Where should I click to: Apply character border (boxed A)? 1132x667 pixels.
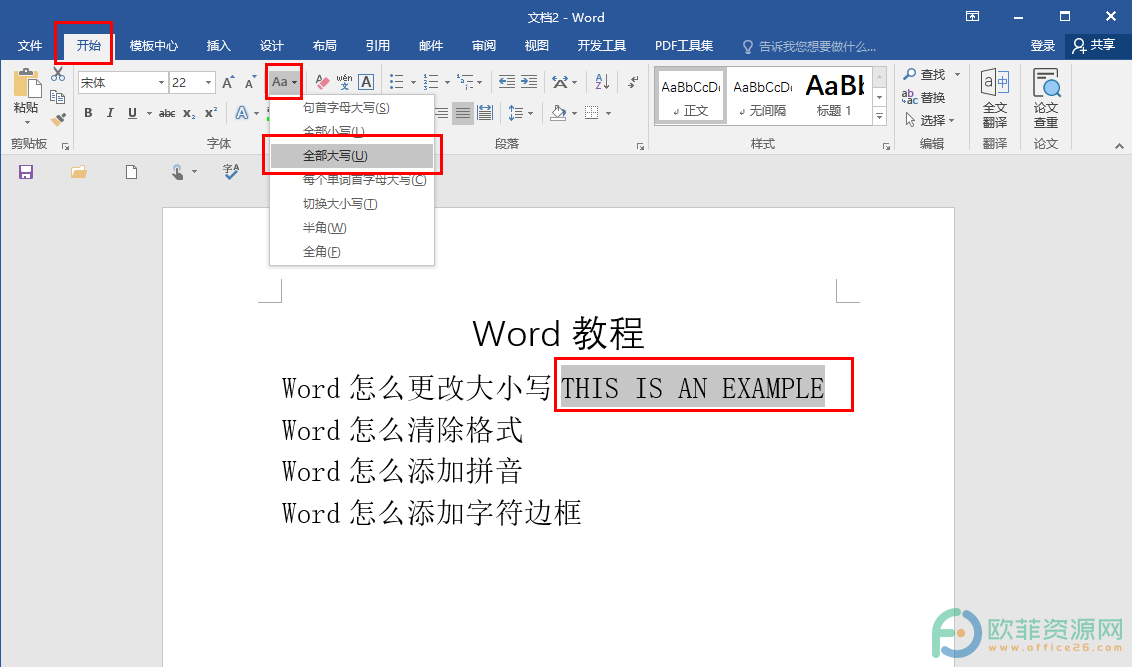pos(366,82)
